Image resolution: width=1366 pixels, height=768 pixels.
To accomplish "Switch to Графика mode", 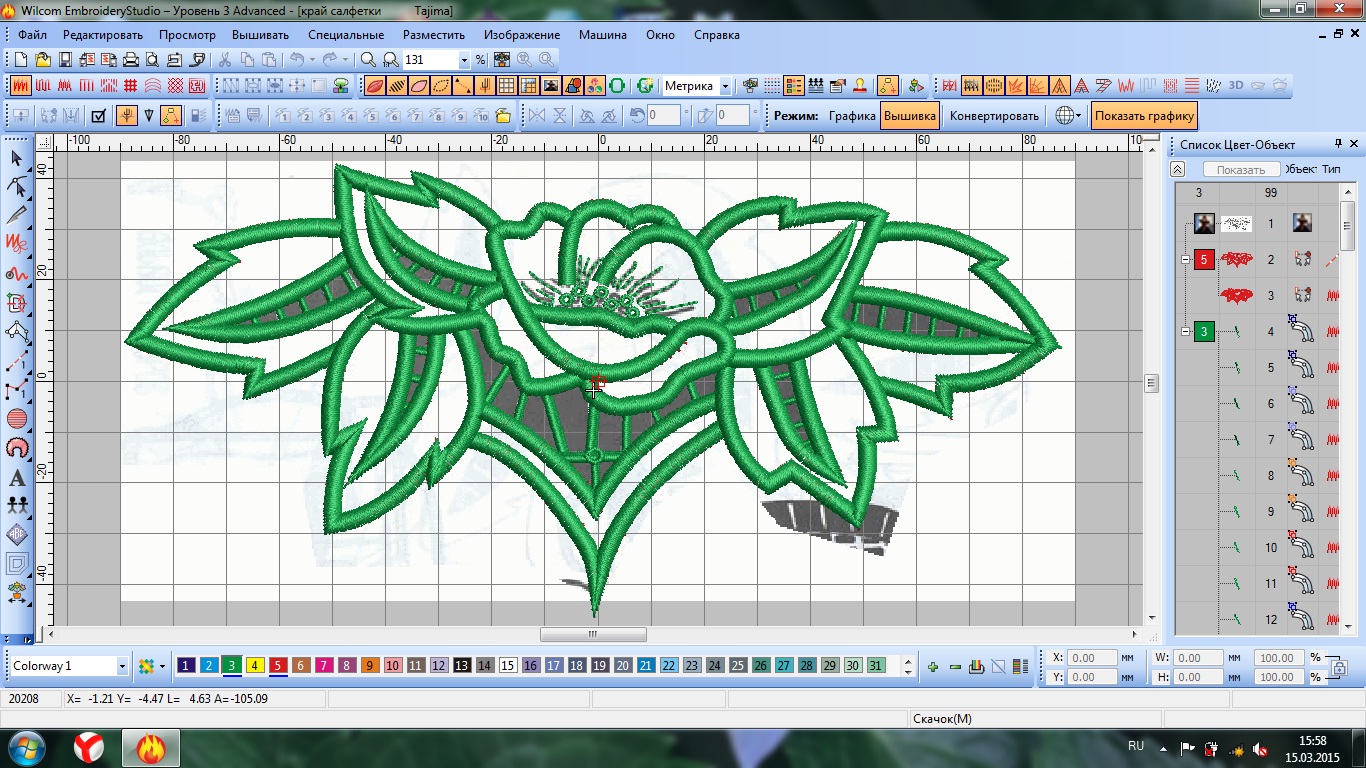I will click(x=852, y=116).
